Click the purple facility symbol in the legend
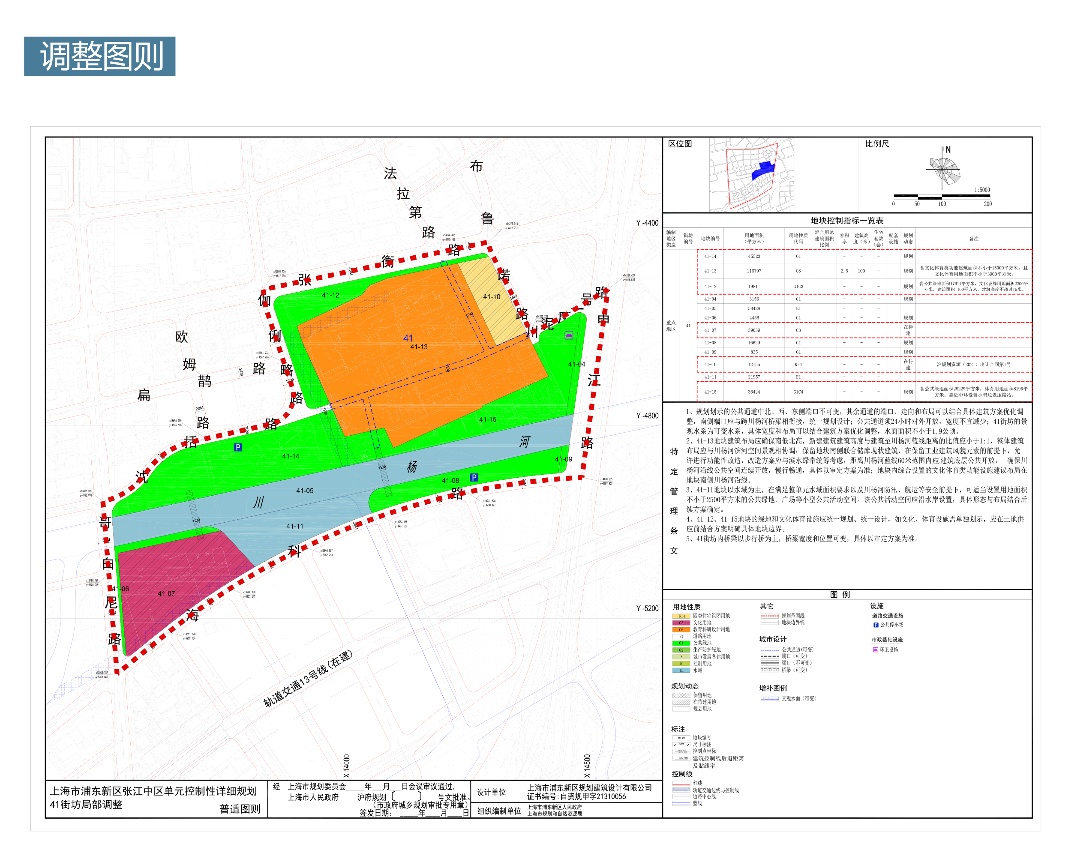Image resolution: width=1070 pixels, height=862 pixels. [x=876, y=650]
